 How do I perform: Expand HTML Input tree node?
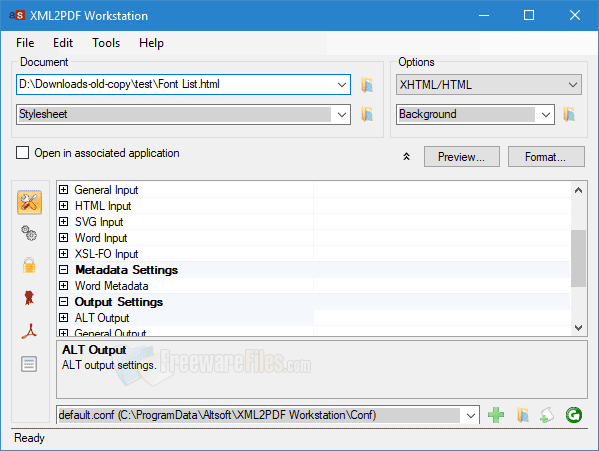[64, 206]
